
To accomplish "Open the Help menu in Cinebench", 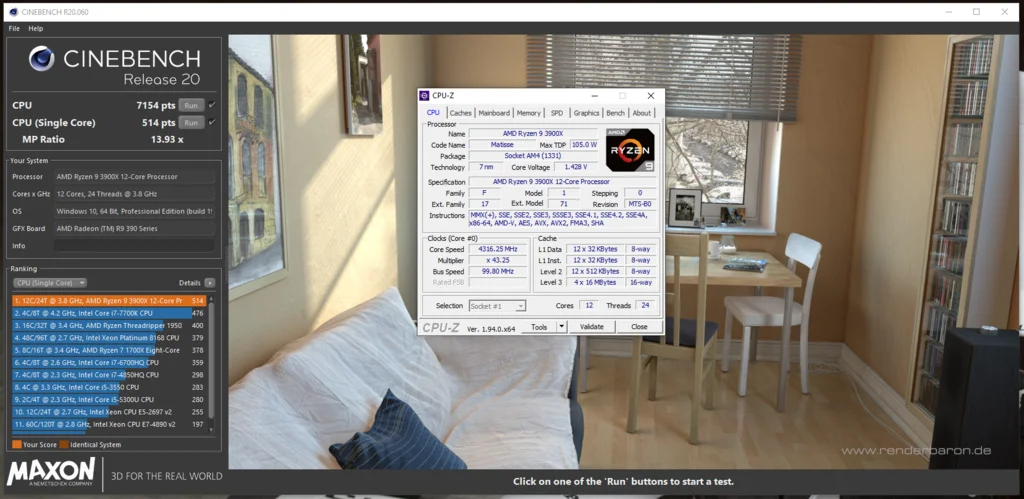I will pos(35,29).
